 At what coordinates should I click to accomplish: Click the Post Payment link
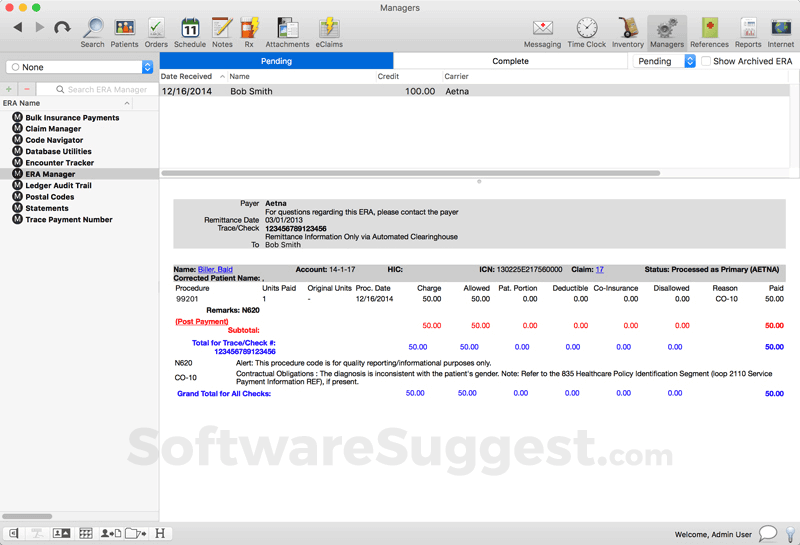pyautogui.click(x=201, y=321)
